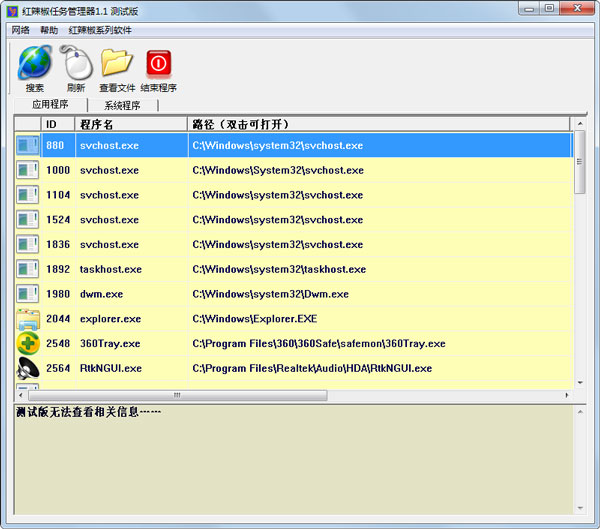The image size is (600, 529).
Task: Select the dwm.exe row icon
Action: click(28, 294)
